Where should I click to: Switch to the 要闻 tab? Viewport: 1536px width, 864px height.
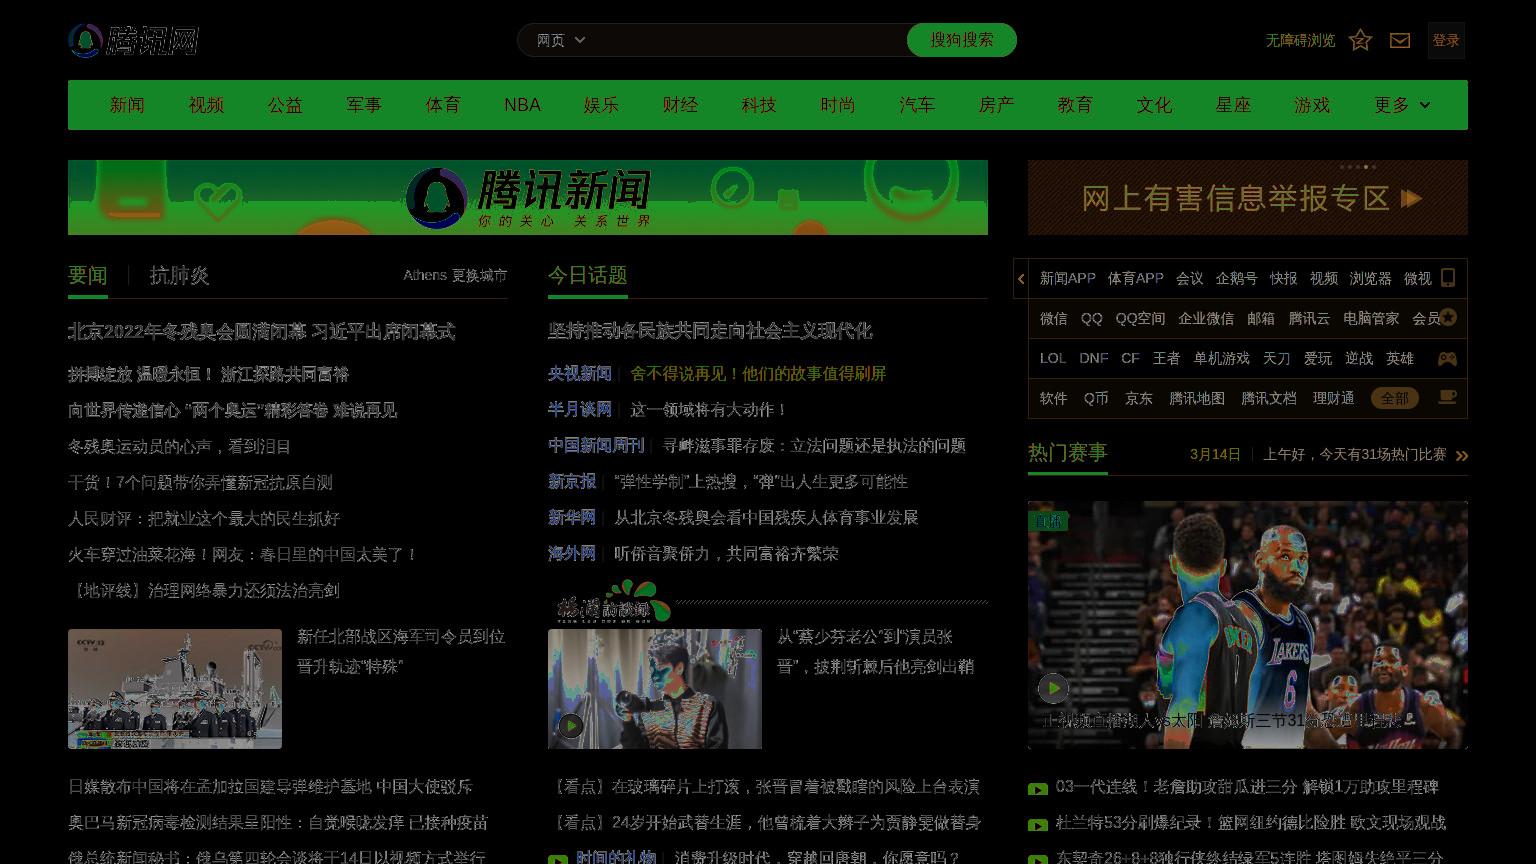88,275
